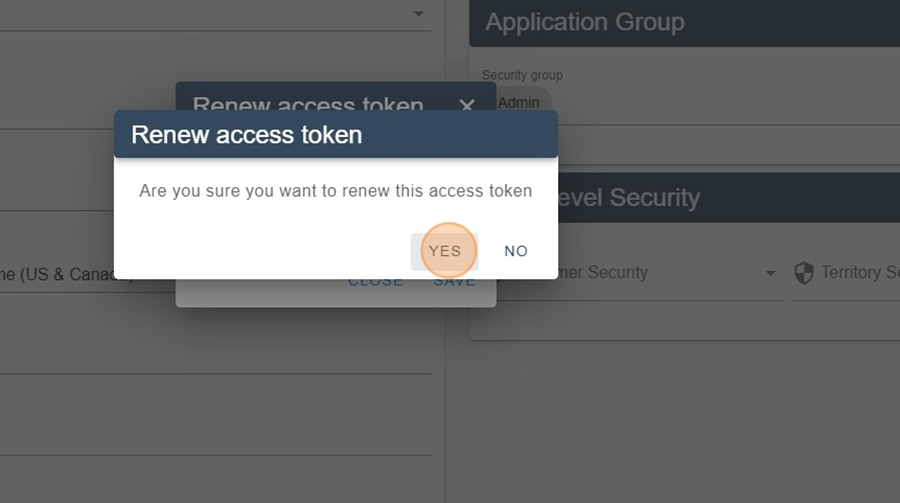The image size is (900, 503).
Task: Click the partially hidden SAVE button
Action: click(454, 283)
